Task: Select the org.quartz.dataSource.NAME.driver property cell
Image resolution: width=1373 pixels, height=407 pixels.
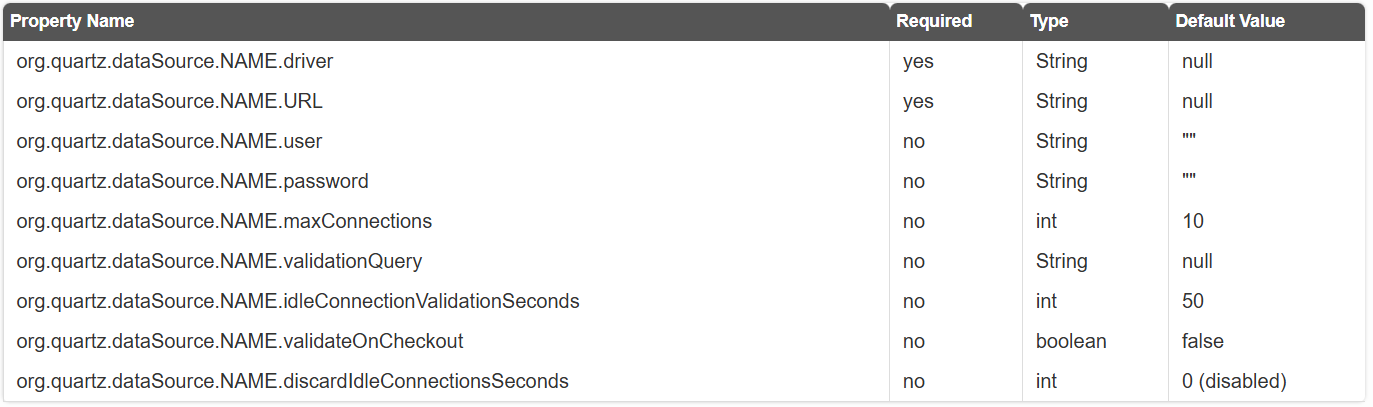Action: [446, 61]
